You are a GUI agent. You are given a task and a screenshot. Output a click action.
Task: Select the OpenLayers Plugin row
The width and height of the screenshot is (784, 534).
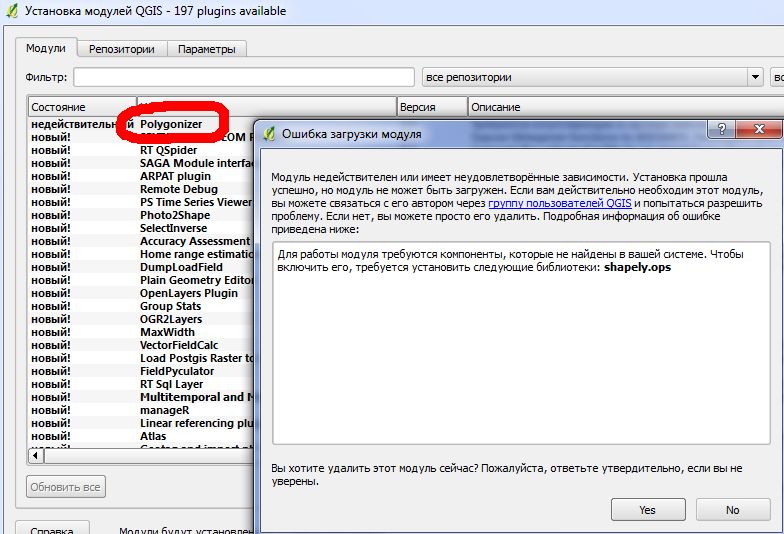(x=189, y=293)
